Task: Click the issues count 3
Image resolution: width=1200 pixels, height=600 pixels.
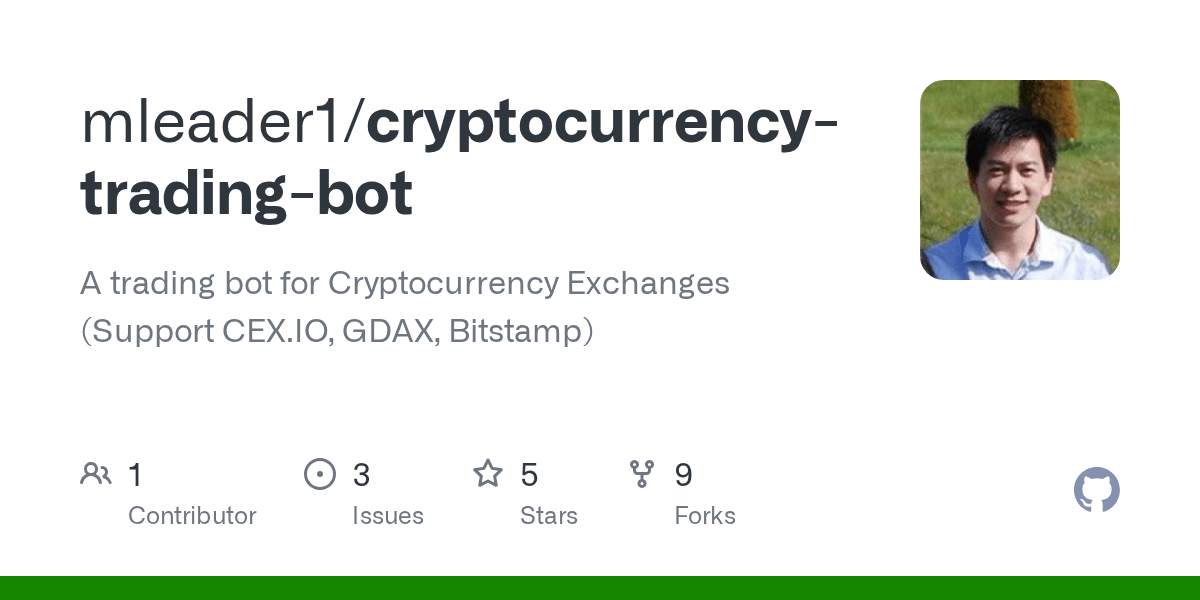Action: [x=361, y=475]
